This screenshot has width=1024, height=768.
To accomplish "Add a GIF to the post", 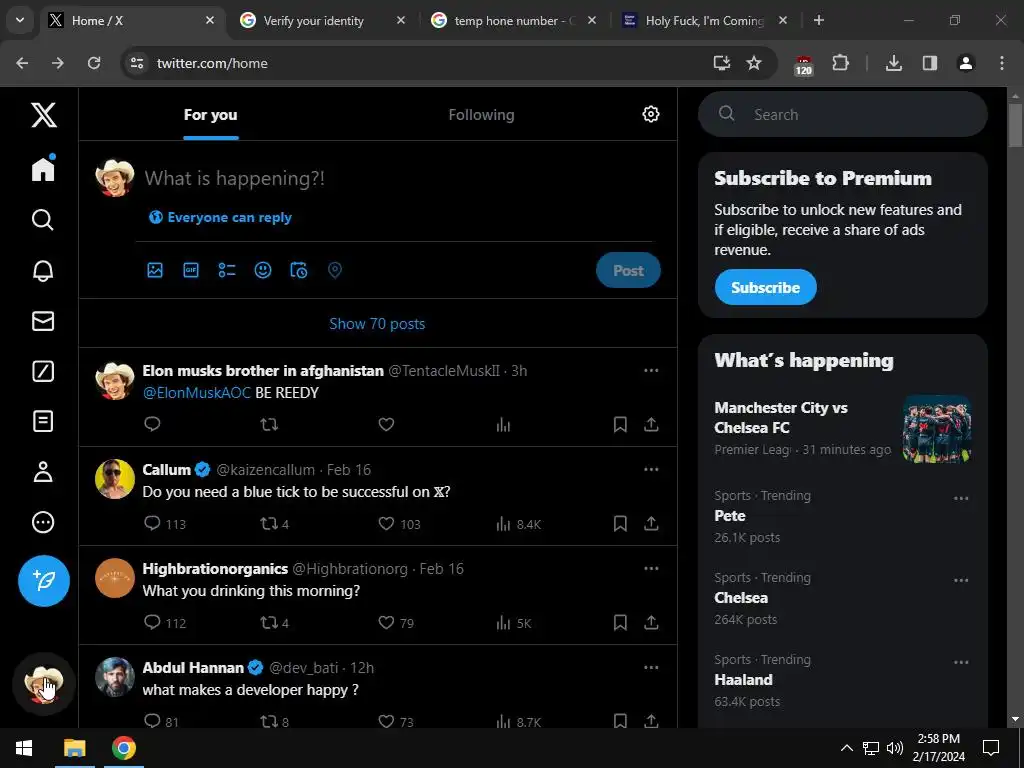I will (191, 270).
